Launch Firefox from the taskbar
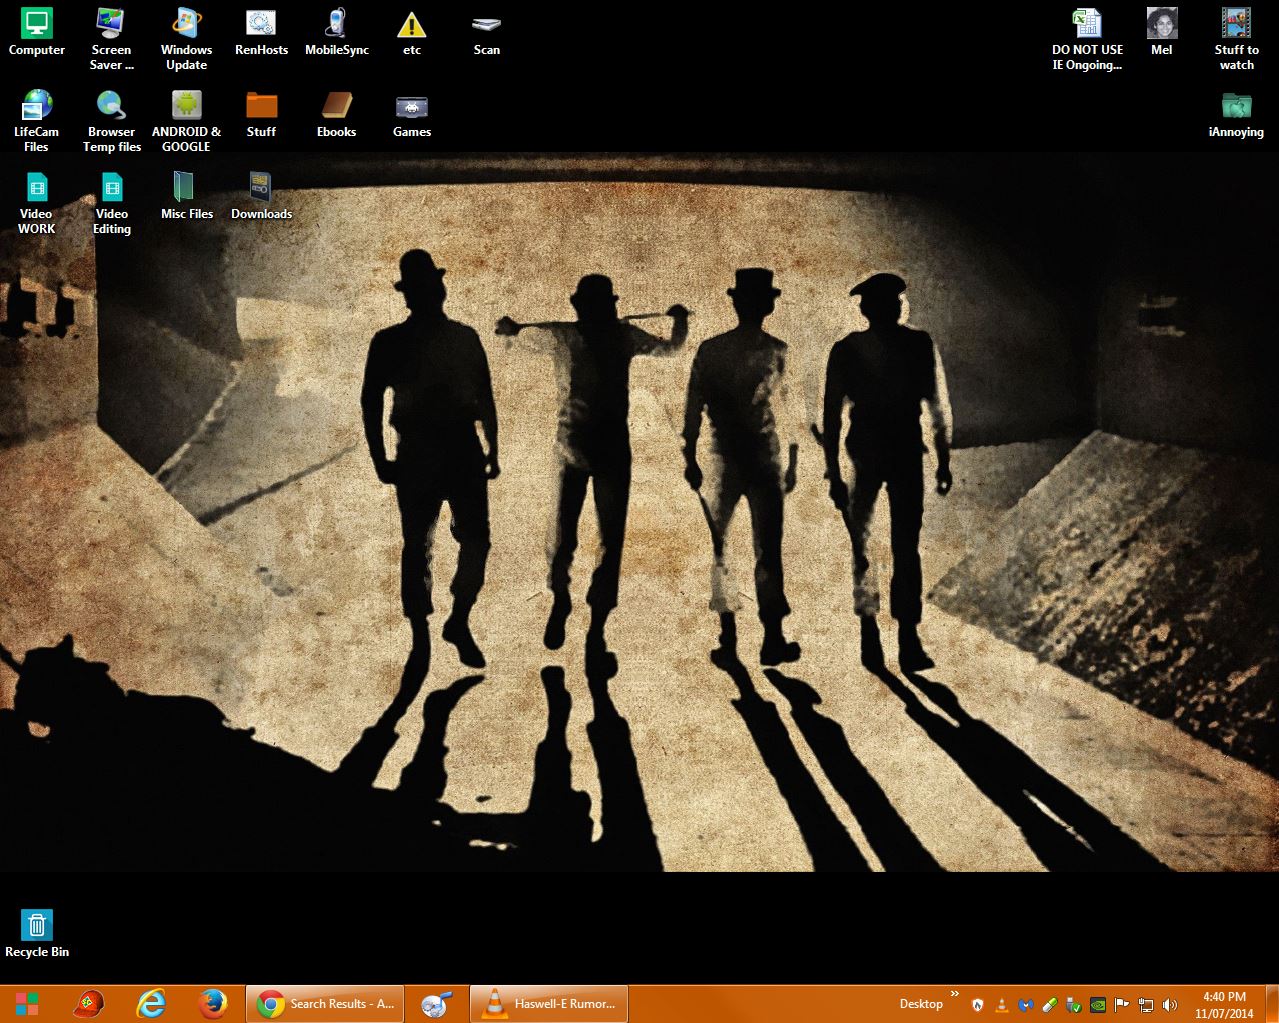The image size is (1279, 1023). pos(211,1004)
